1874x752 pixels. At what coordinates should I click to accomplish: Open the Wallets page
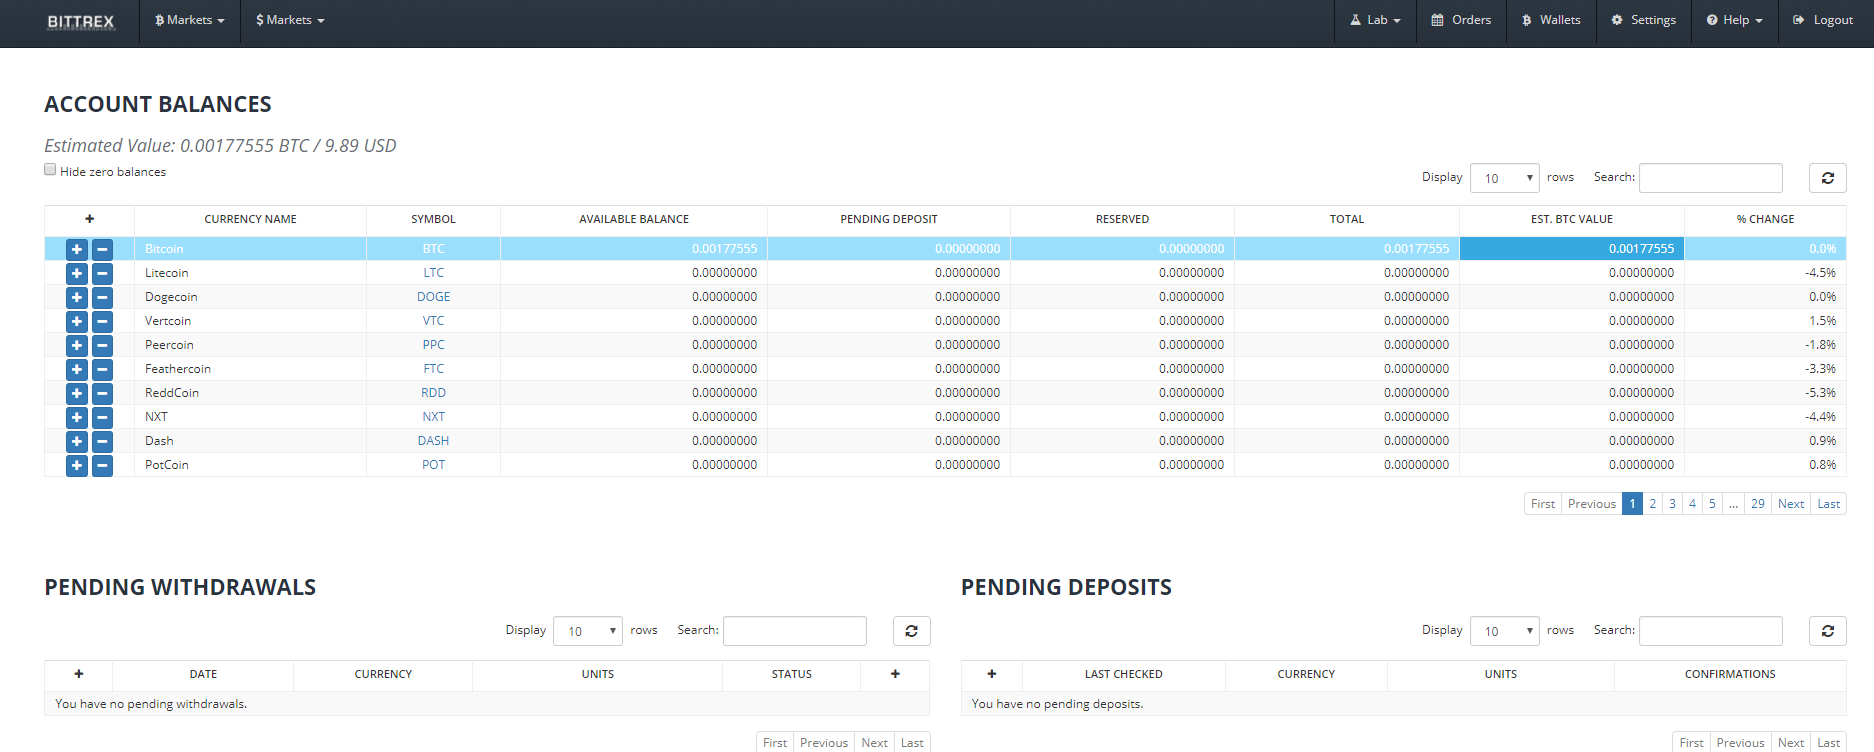(1551, 20)
